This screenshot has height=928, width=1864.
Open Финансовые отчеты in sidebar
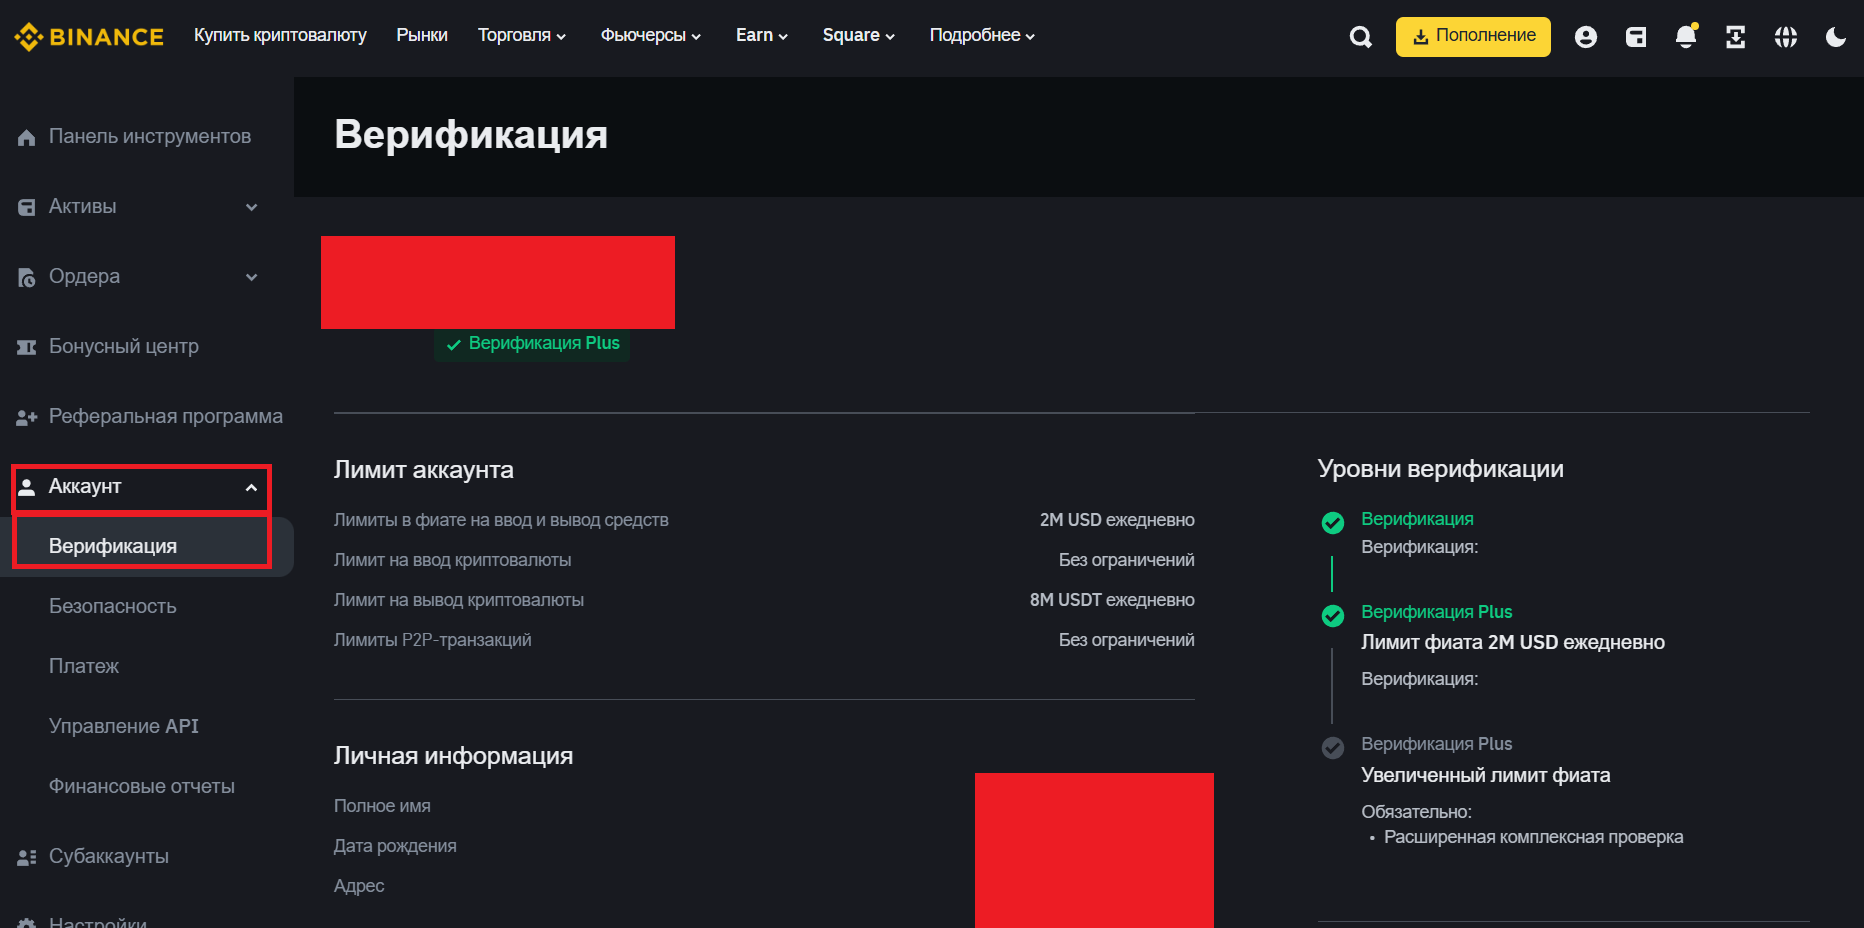142,786
